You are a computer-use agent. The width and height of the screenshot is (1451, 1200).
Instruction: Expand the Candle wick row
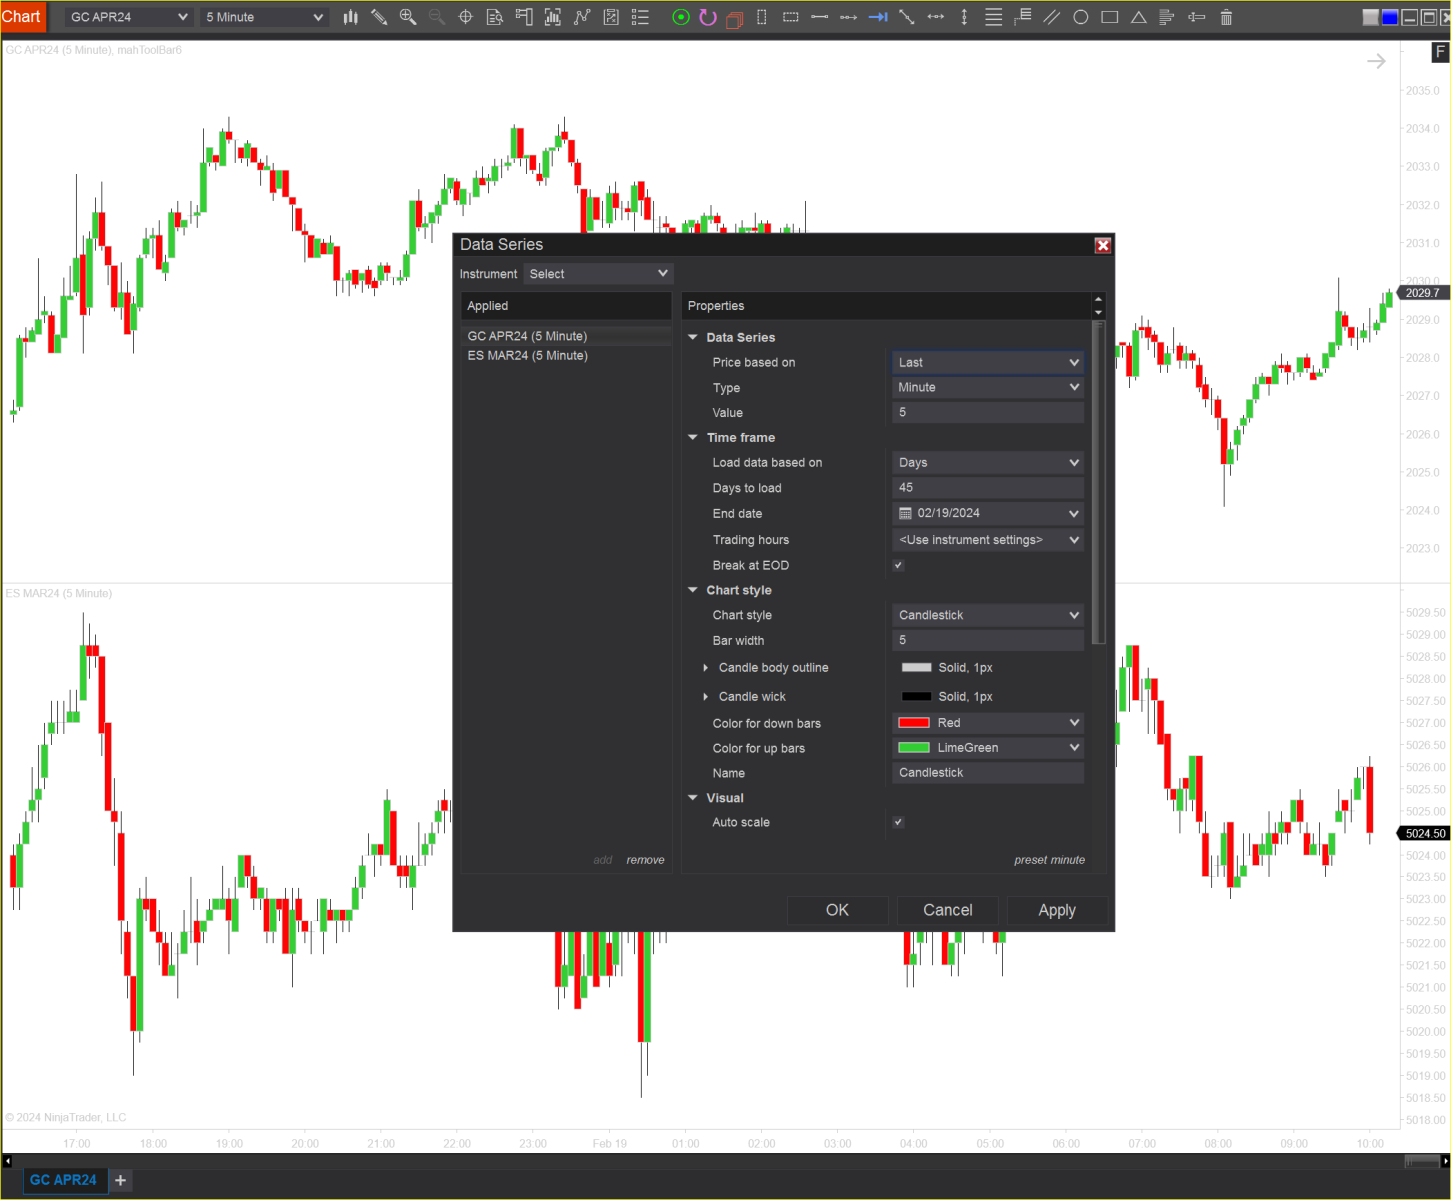(705, 697)
